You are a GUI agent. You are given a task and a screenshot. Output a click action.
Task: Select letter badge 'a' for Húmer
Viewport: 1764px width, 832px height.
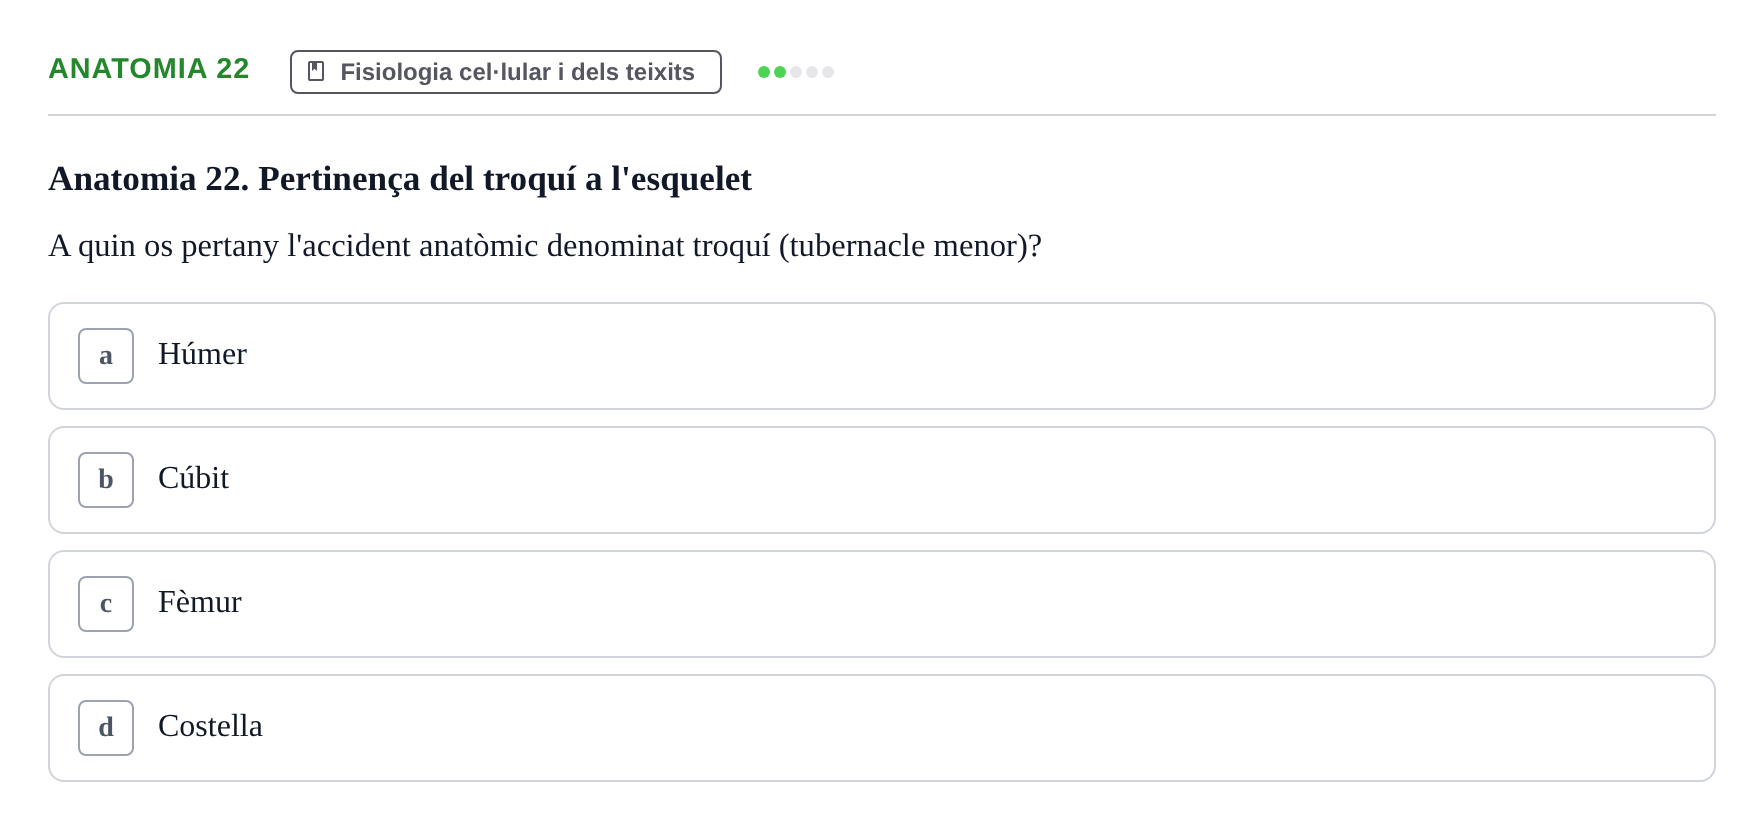(106, 356)
